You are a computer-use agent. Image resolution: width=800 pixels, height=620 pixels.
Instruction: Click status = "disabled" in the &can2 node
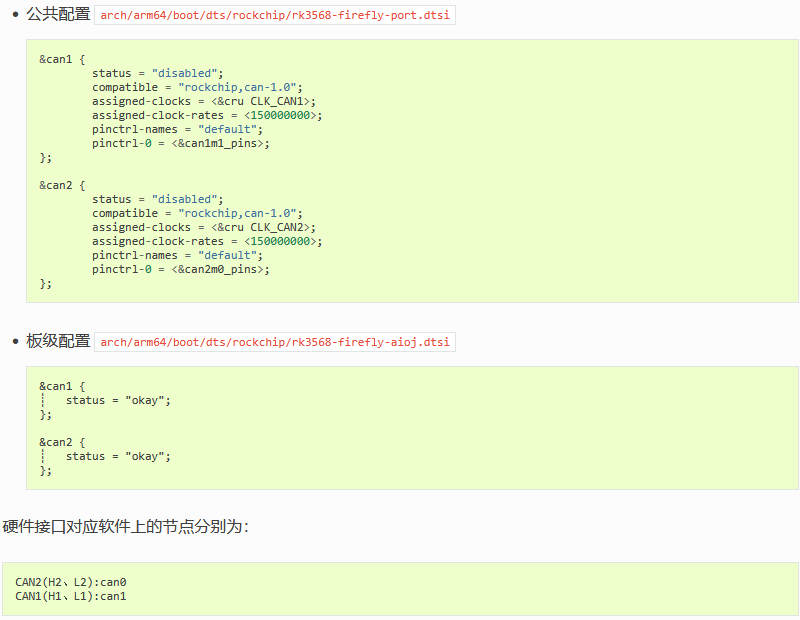[158, 199]
